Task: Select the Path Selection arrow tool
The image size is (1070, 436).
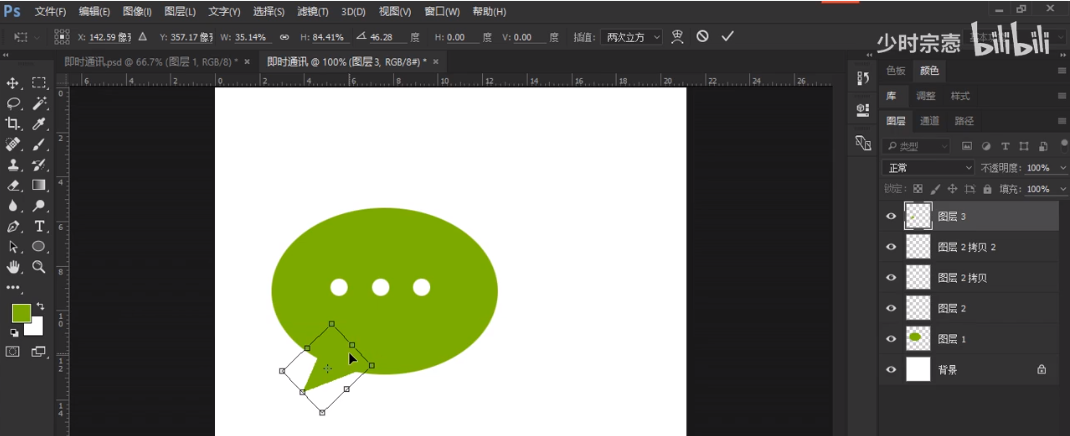Action: [12, 246]
